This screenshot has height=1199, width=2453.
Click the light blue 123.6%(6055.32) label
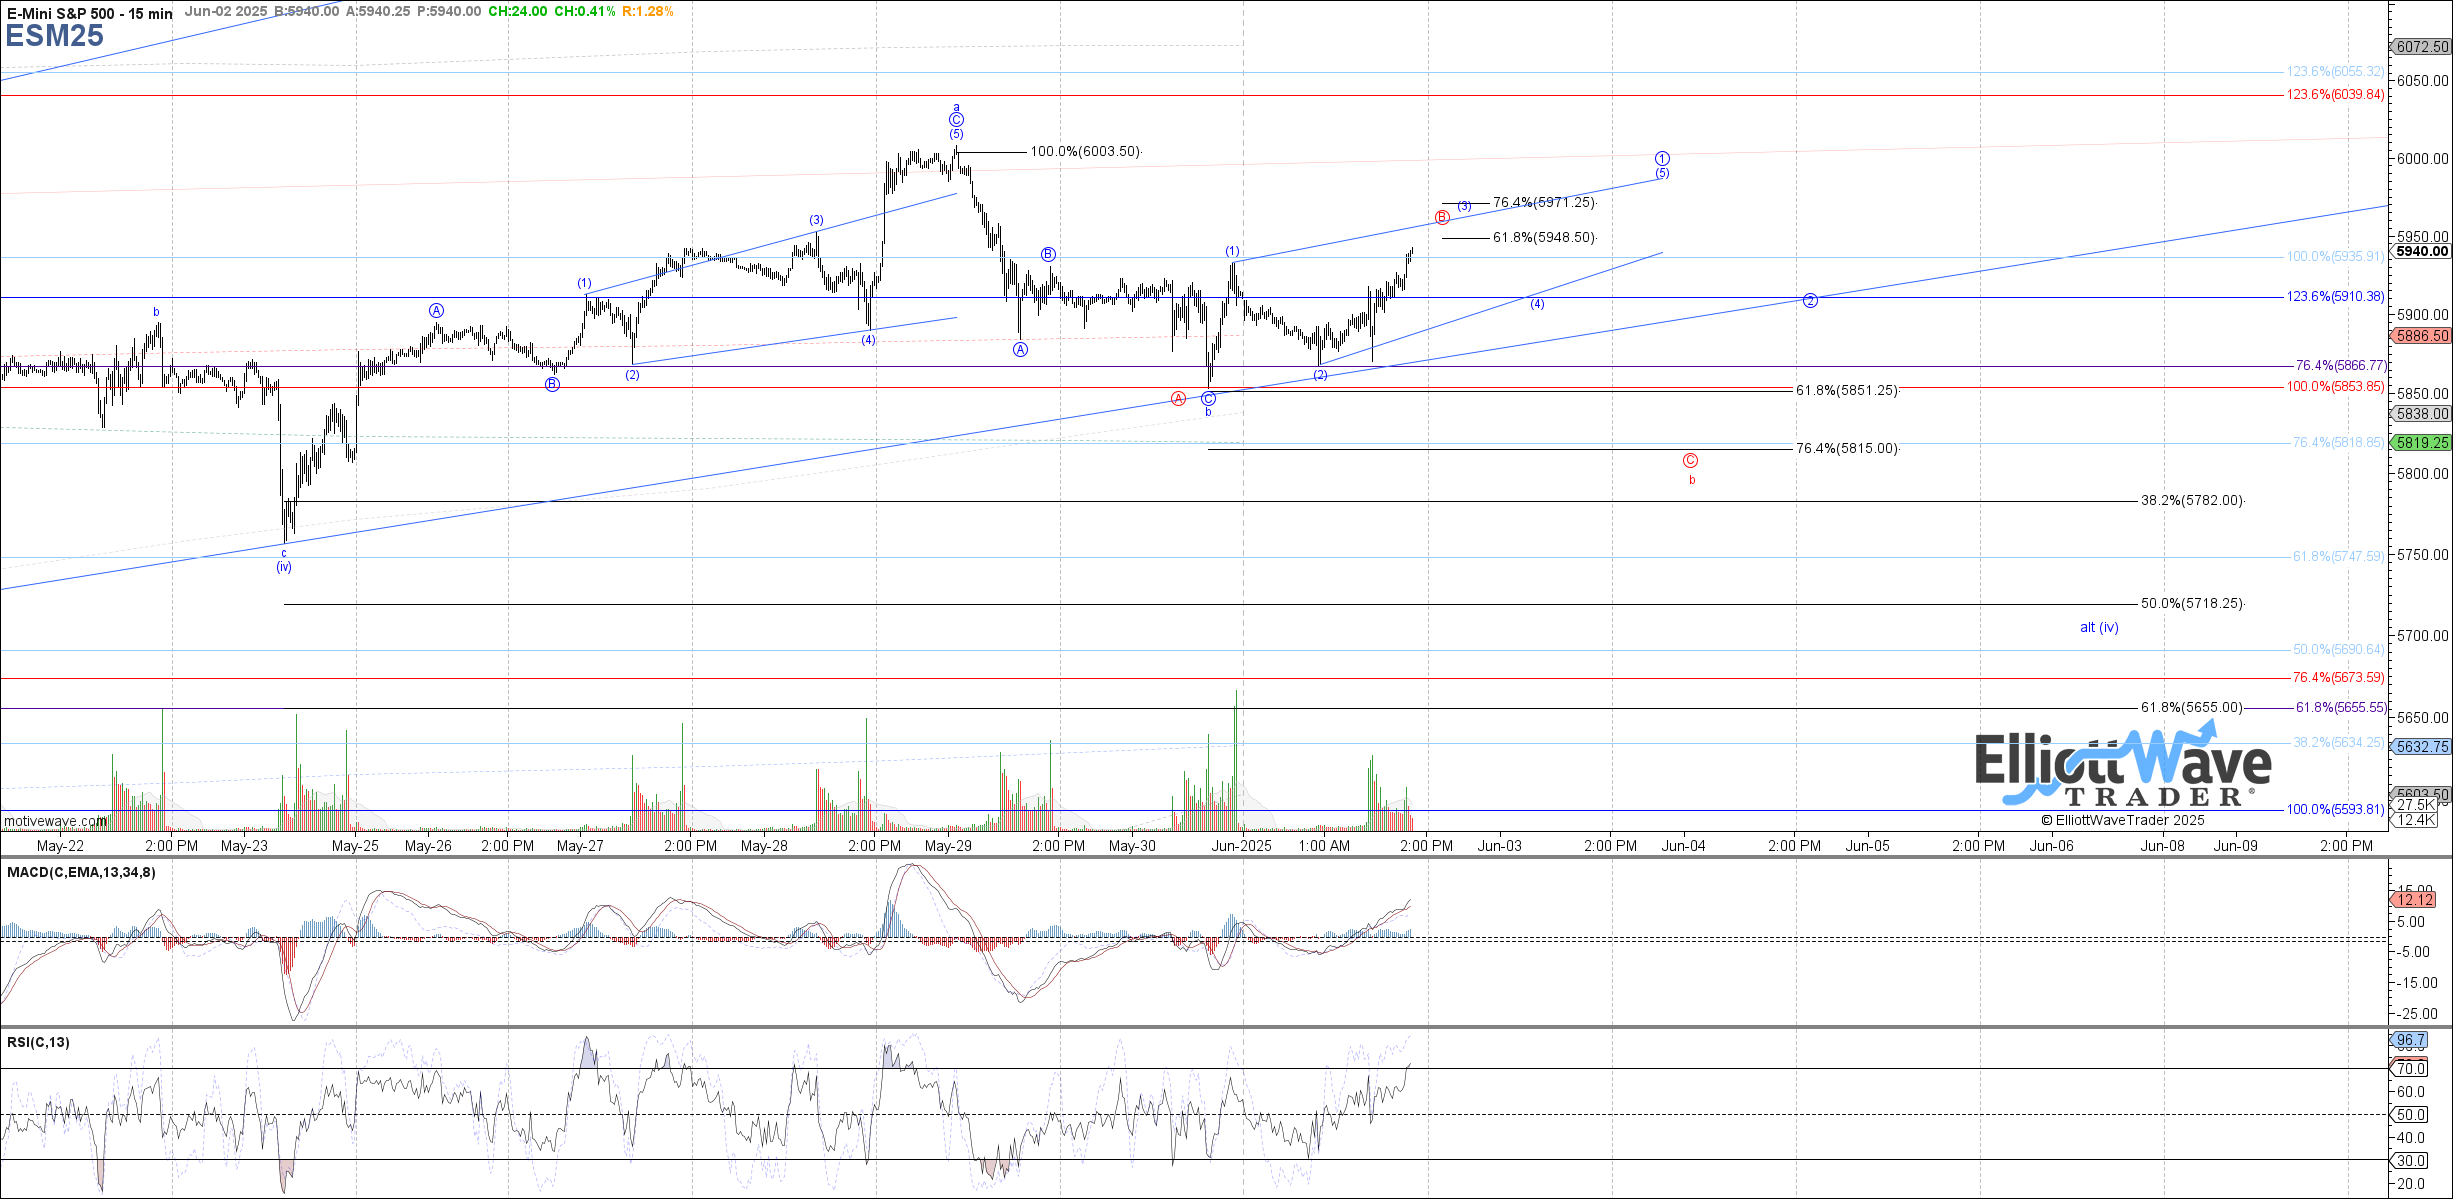tap(2336, 72)
